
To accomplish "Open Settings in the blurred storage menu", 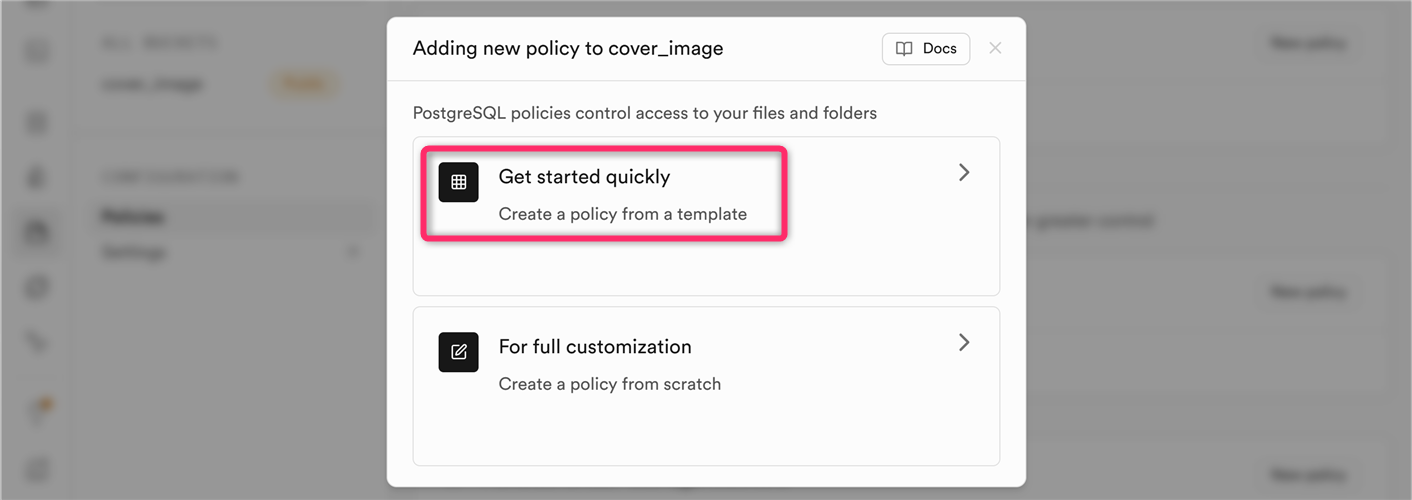I will click(x=133, y=253).
